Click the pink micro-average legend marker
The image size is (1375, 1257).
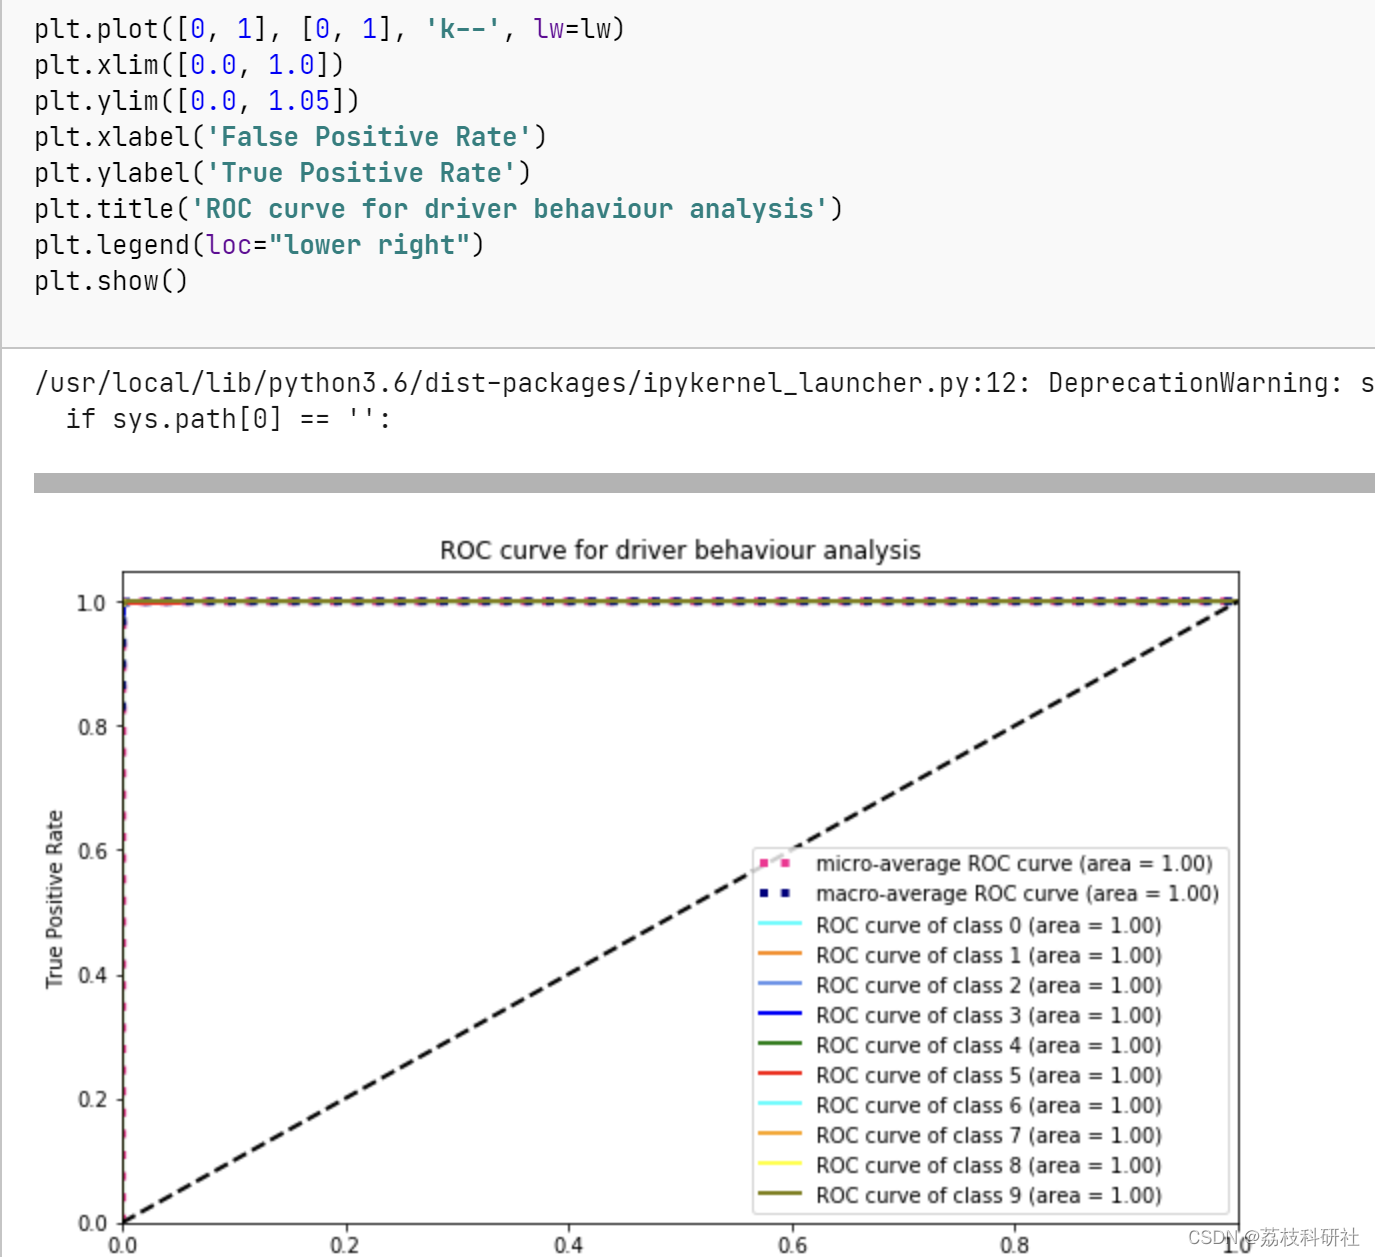click(x=776, y=863)
